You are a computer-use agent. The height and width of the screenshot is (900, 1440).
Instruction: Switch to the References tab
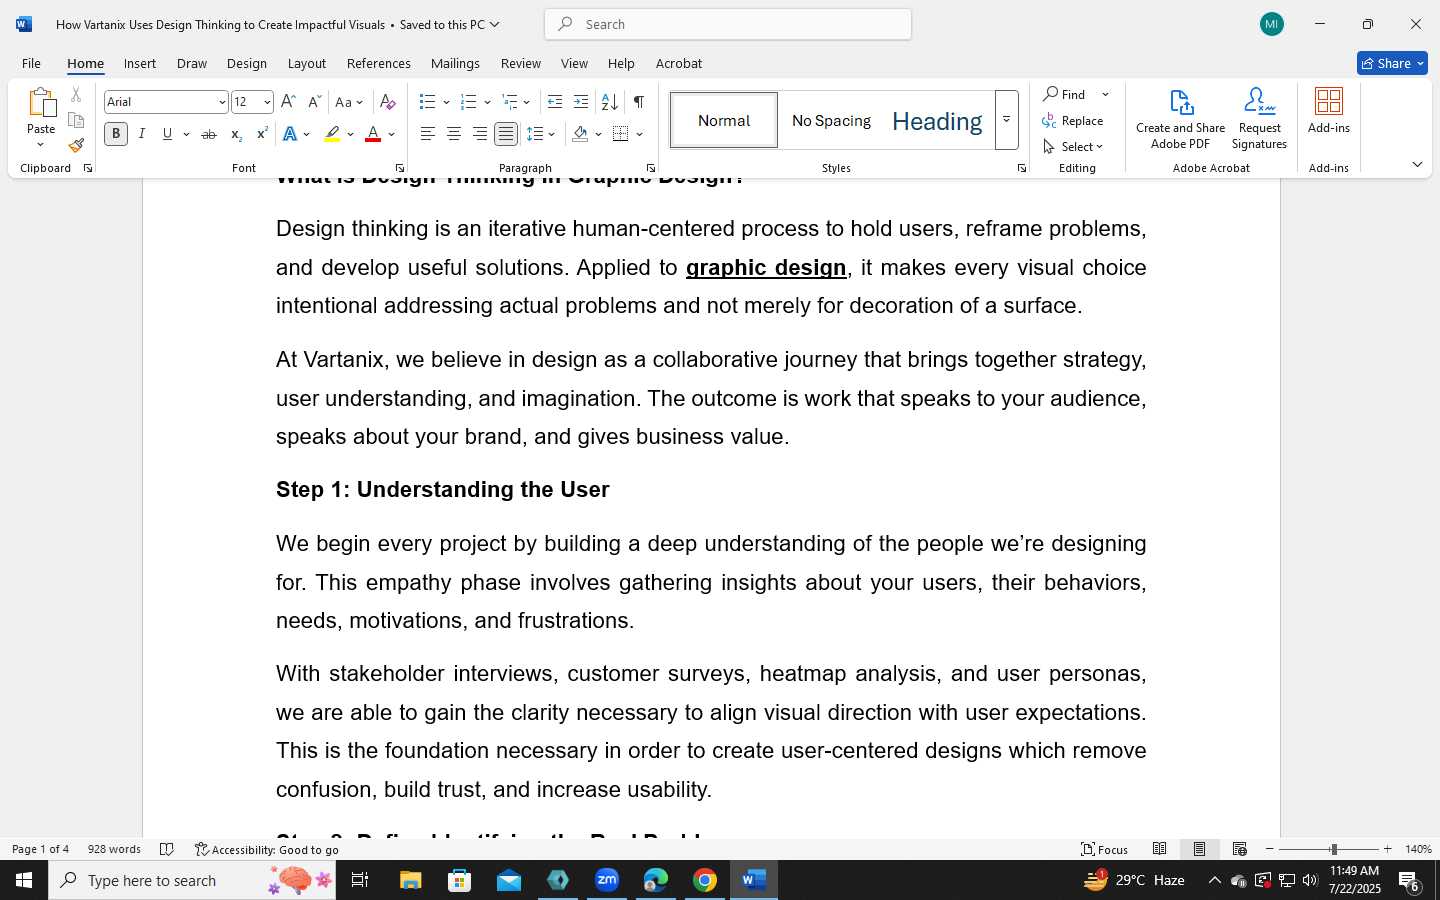point(378,63)
